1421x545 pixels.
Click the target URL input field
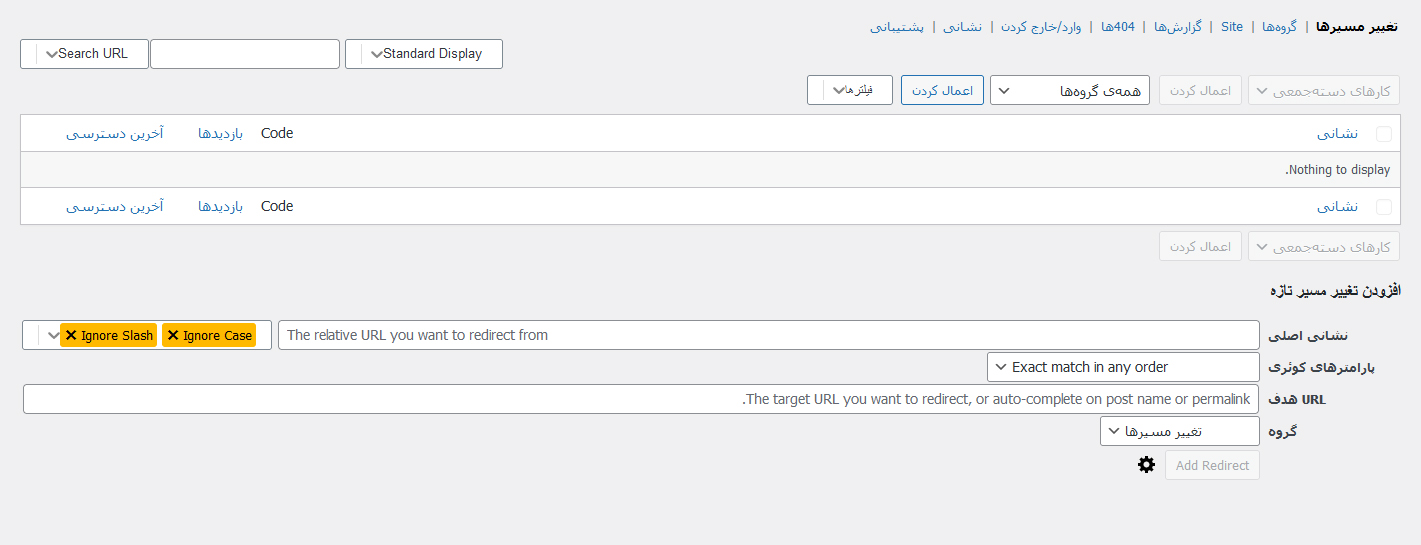pyautogui.click(x=641, y=399)
